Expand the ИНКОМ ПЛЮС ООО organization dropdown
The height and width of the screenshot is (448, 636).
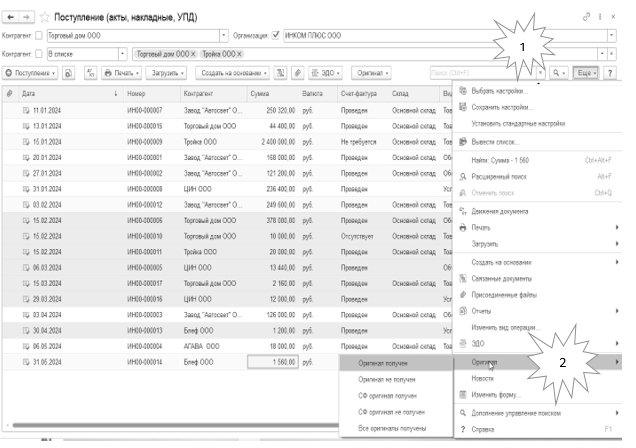click(611, 35)
